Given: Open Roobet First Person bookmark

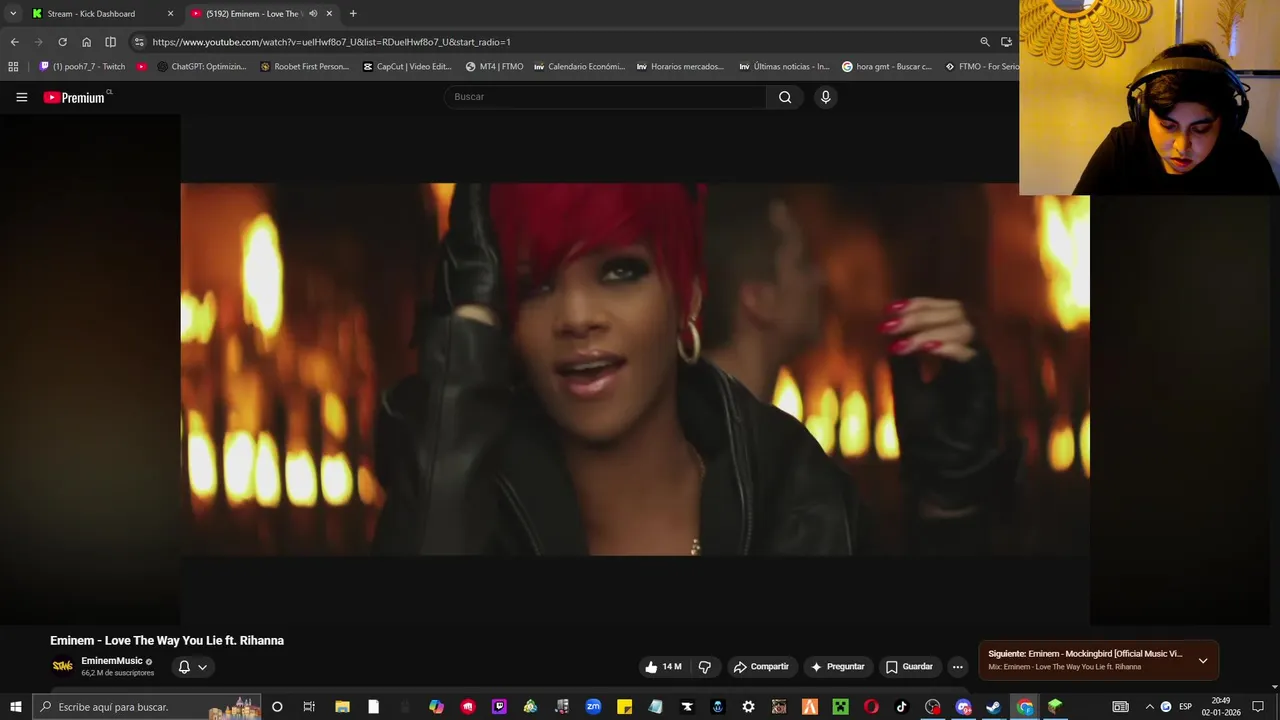Looking at the screenshot, I should [304, 67].
